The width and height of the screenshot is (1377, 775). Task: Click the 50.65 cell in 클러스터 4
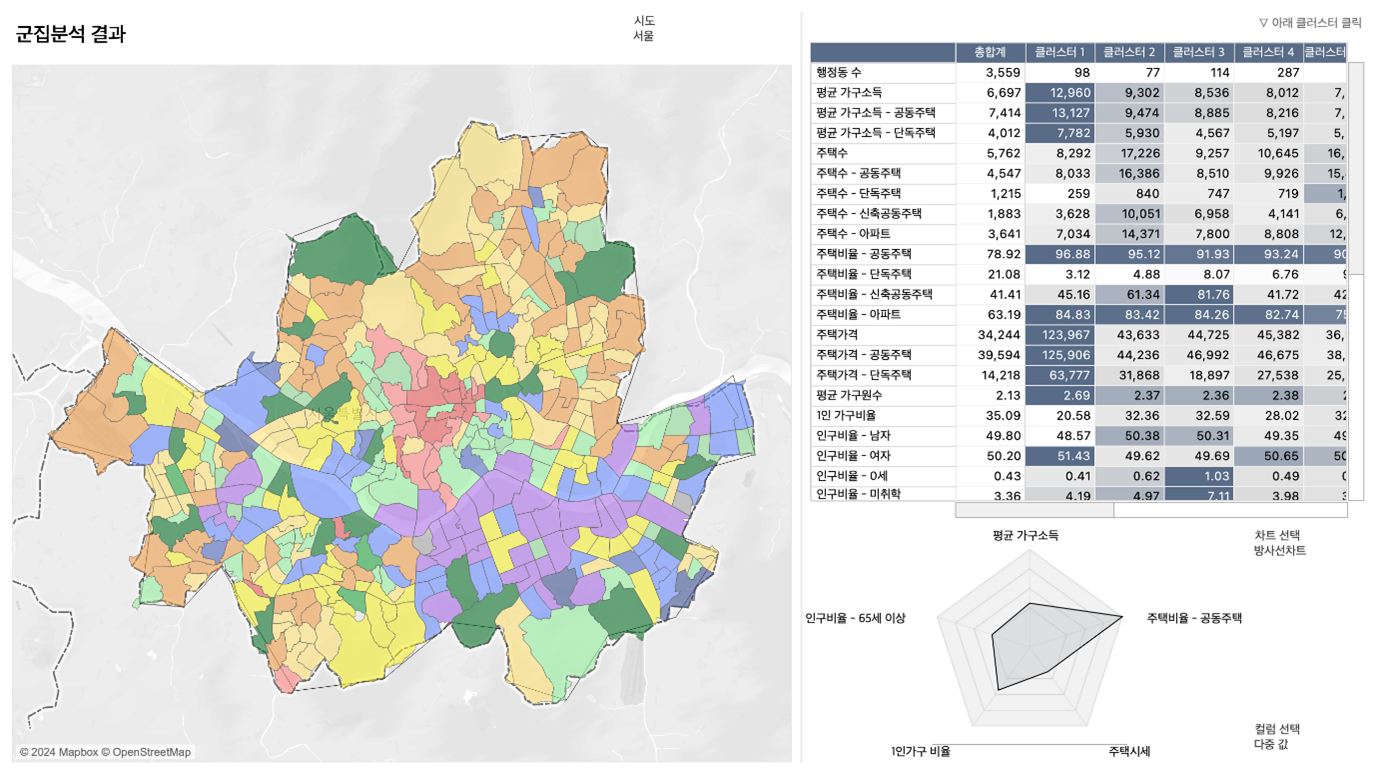click(x=1267, y=456)
